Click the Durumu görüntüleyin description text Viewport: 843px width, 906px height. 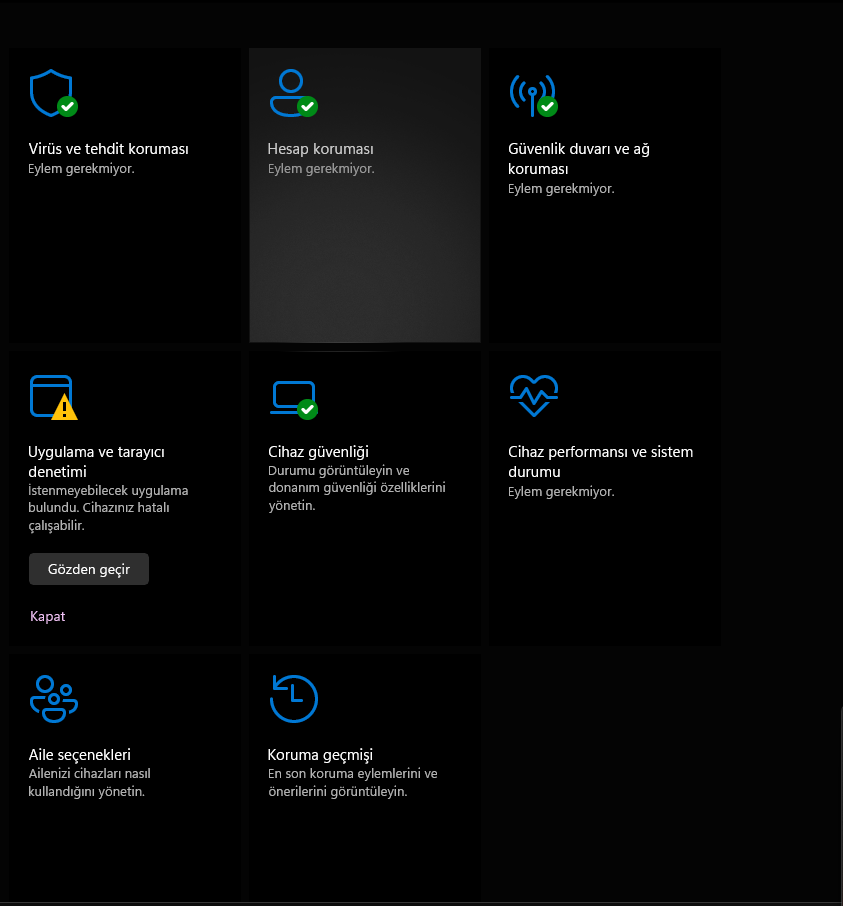(x=356, y=488)
